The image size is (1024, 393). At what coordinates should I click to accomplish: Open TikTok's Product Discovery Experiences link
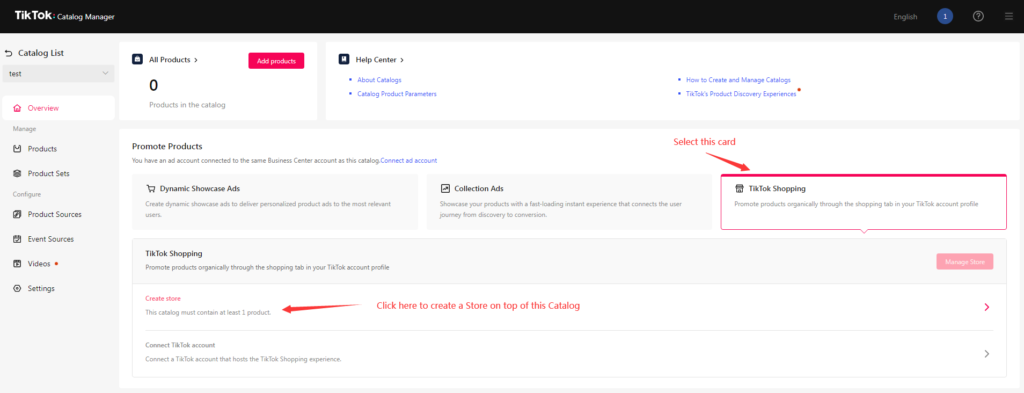tap(741, 94)
